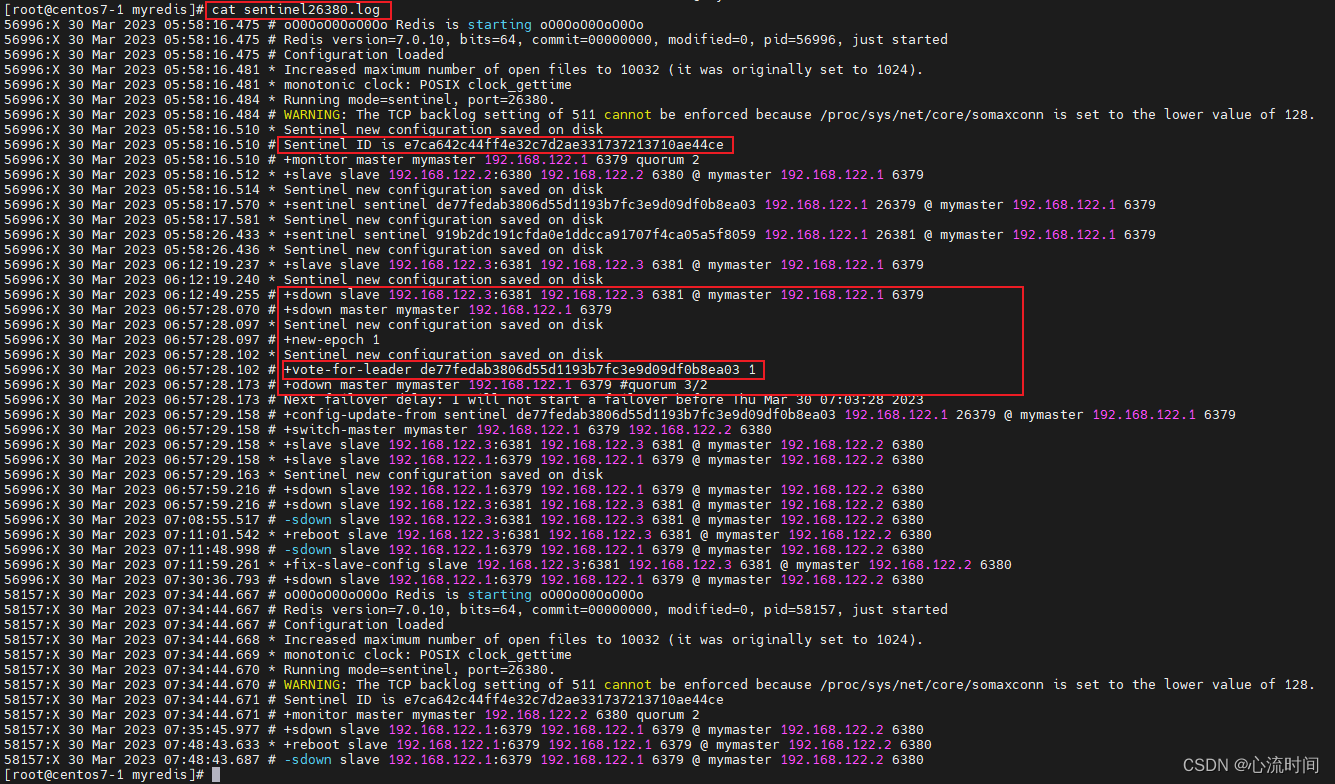Click '+slave slave 192.168.122.2:6380' entry at 05:58:16.512
This screenshot has width=1335, height=784.
click(x=603, y=175)
